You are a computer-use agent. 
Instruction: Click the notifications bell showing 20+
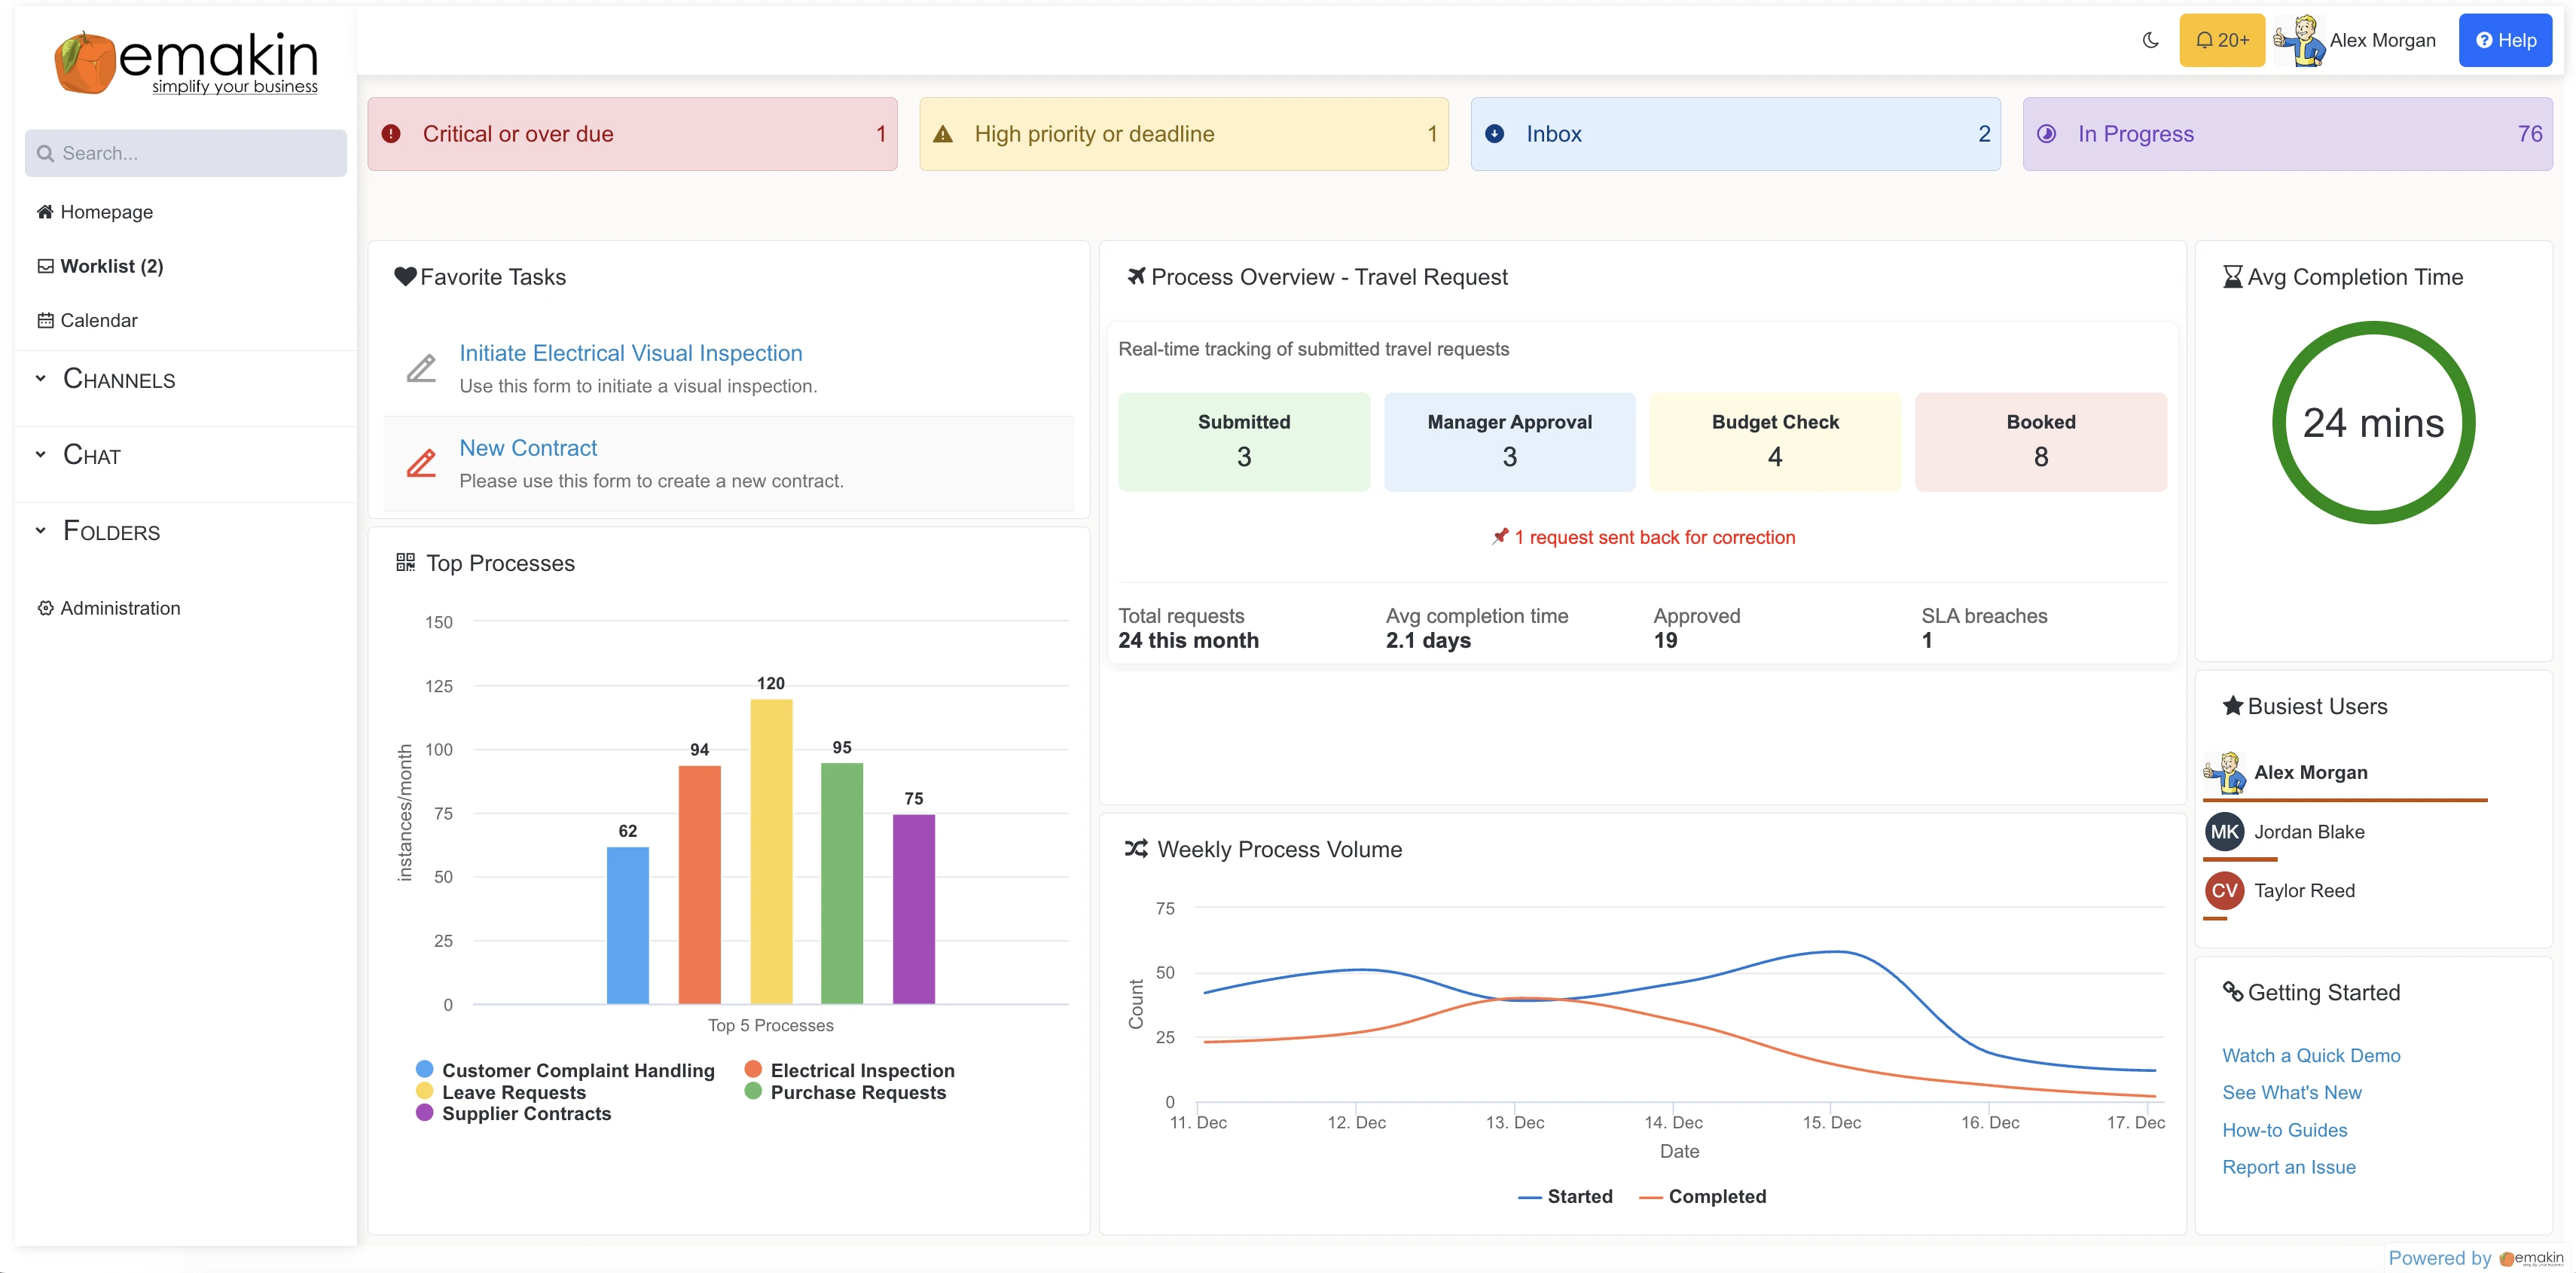(2221, 40)
